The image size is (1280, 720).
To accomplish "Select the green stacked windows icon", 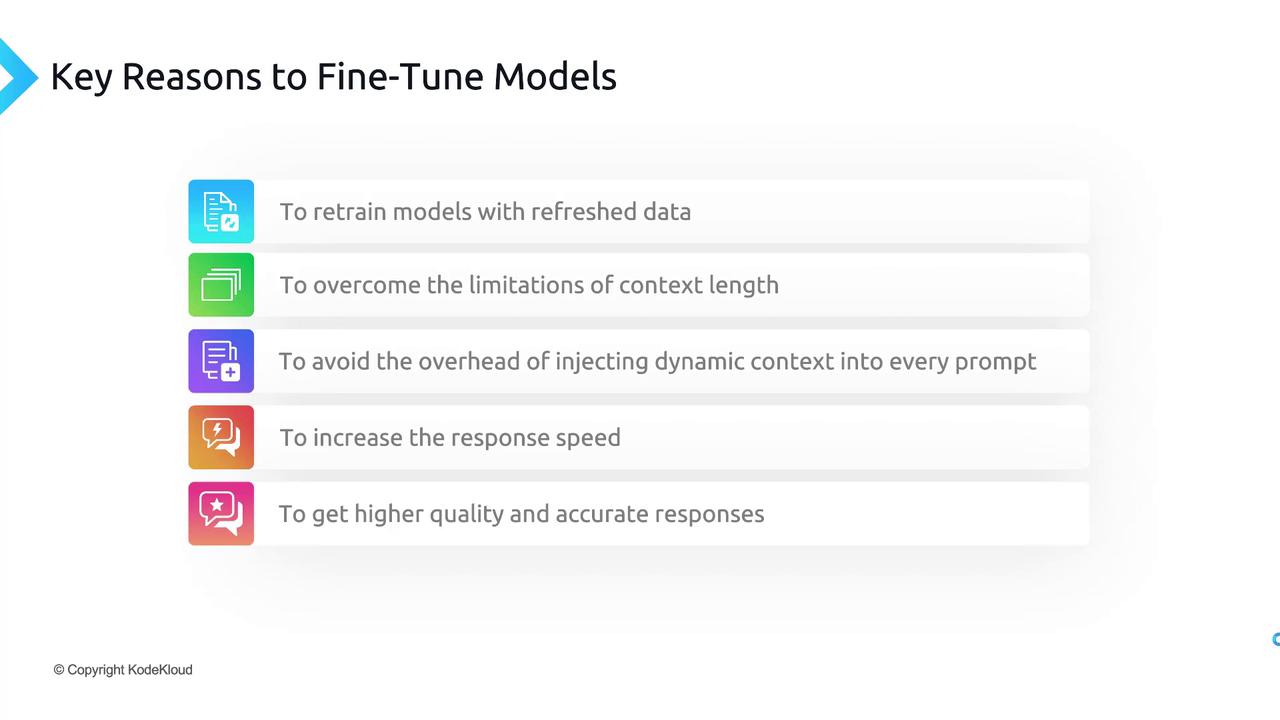I will [221, 285].
